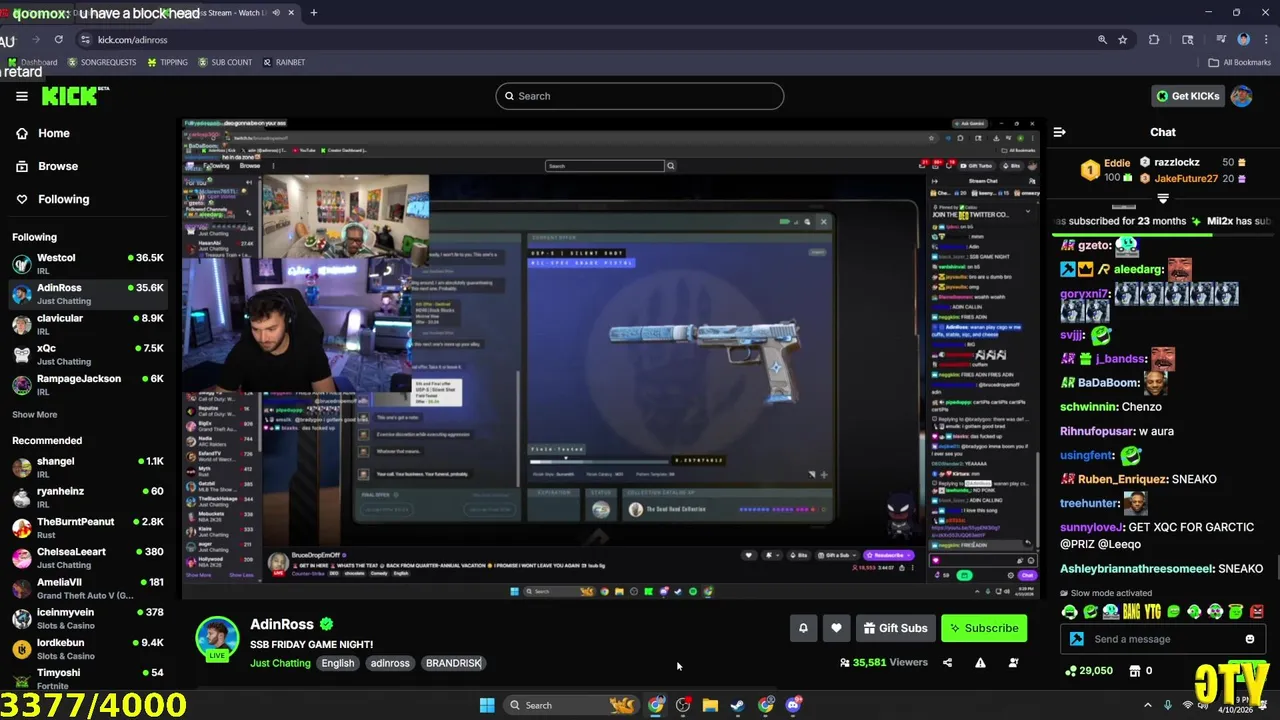Open SUB COUNT bookmark

point(225,62)
